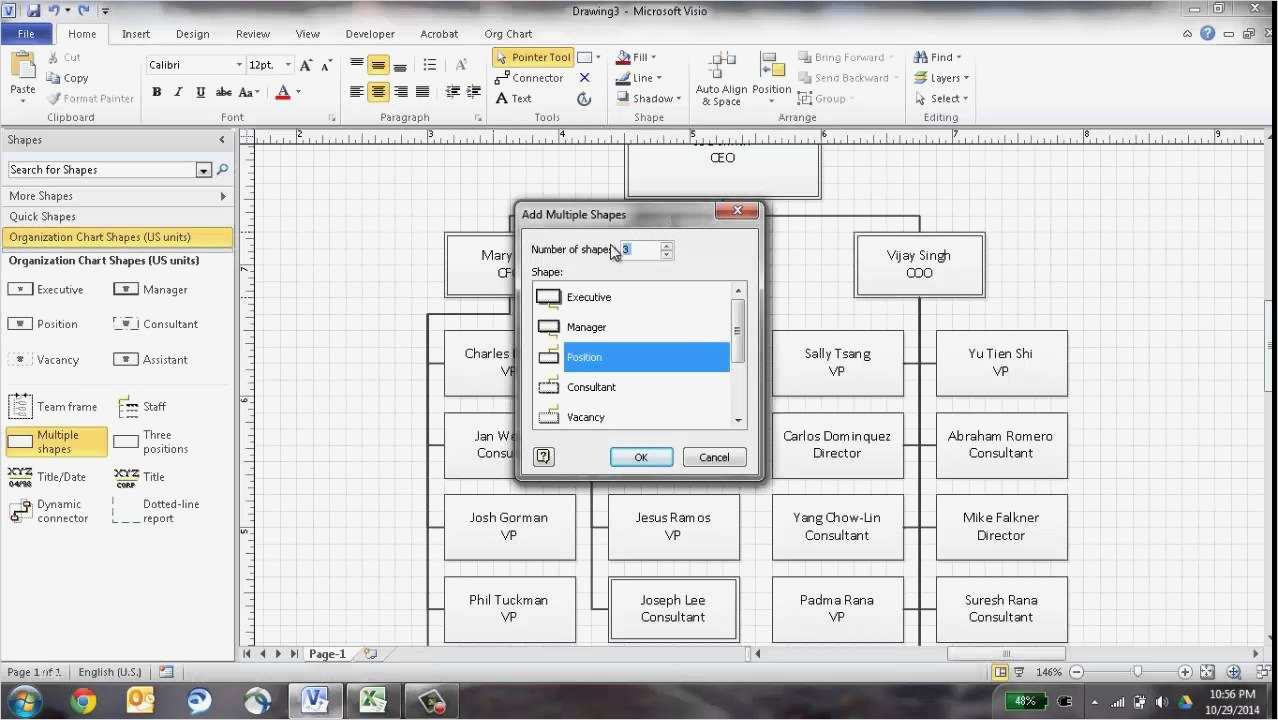Open the Calibri font name dropdown
The height and width of the screenshot is (720, 1278).
point(239,65)
